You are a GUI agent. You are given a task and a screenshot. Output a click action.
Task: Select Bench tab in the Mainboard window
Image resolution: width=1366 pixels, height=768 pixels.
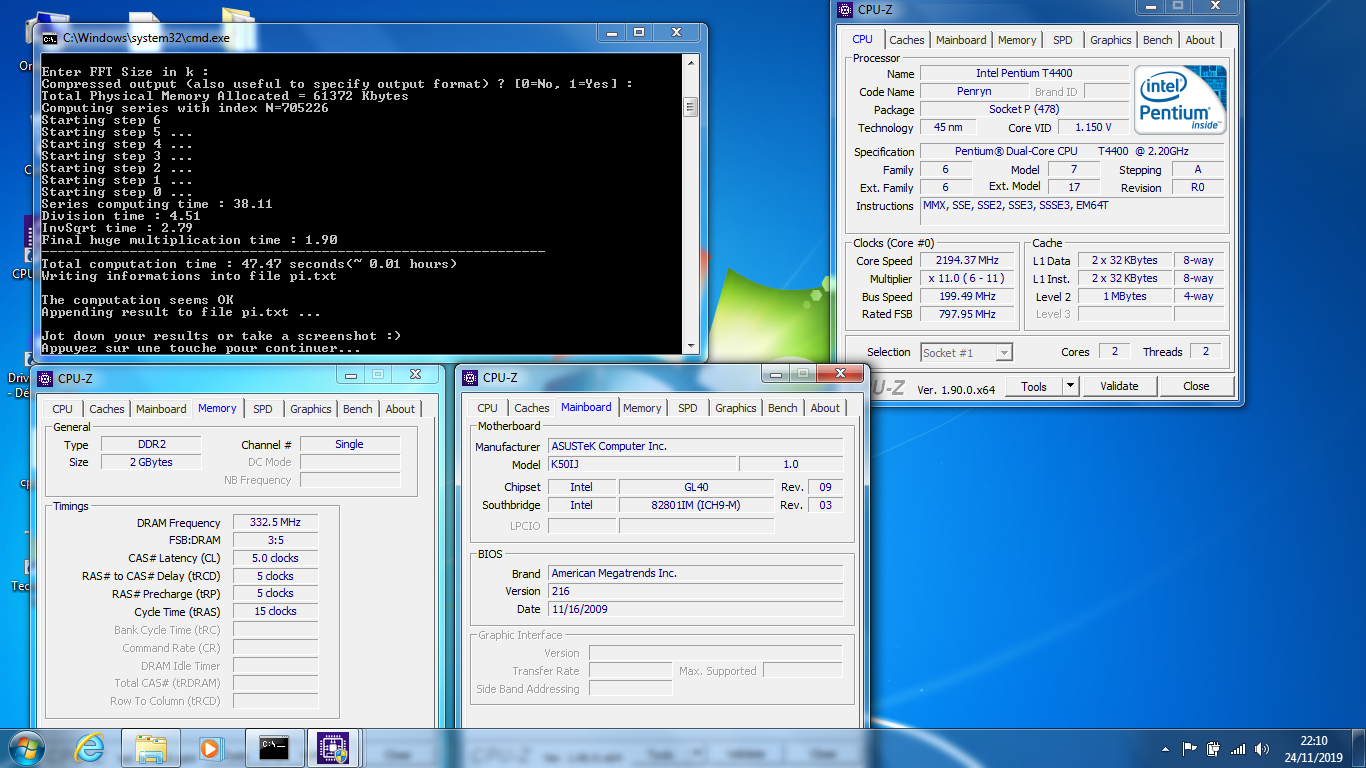click(x=783, y=408)
